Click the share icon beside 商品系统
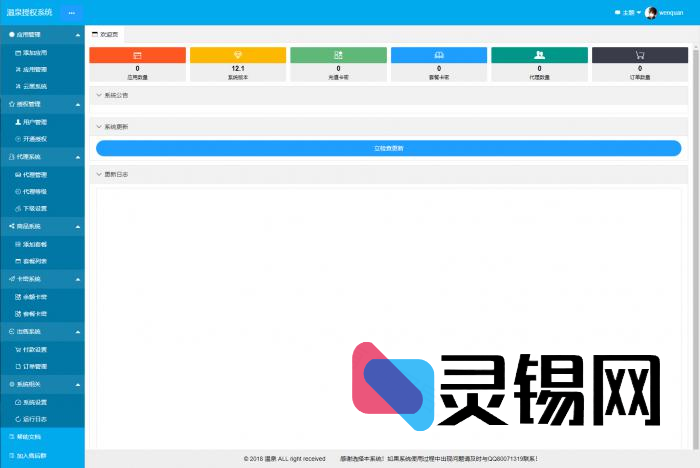The image size is (700, 468). [12, 226]
